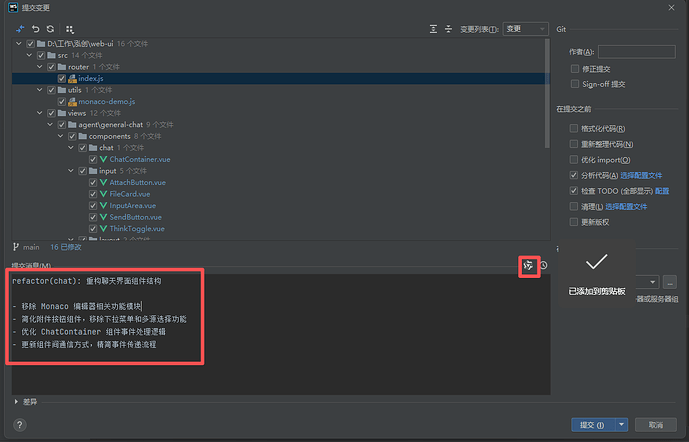Collapse the agent\general-chat folder node
This screenshot has height=442, width=689.
pyautogui.click(x=50, y=124)
